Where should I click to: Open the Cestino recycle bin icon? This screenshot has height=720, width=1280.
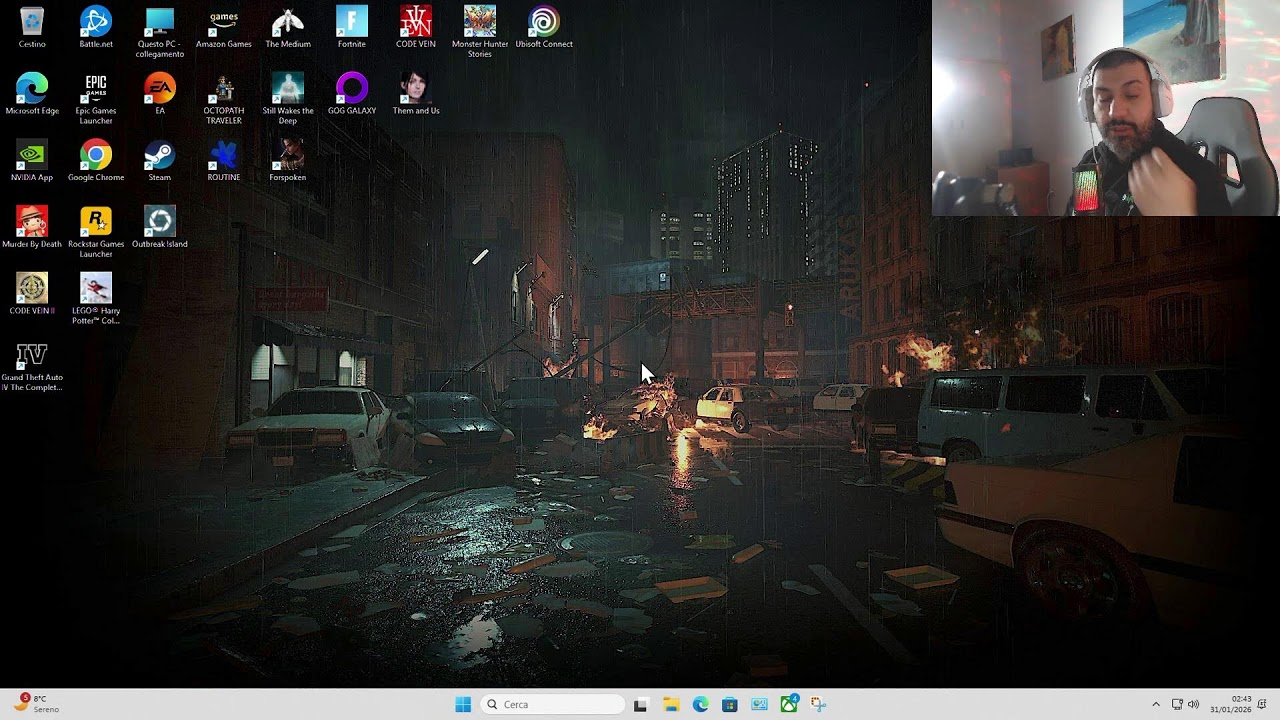[x=32, y=28]
